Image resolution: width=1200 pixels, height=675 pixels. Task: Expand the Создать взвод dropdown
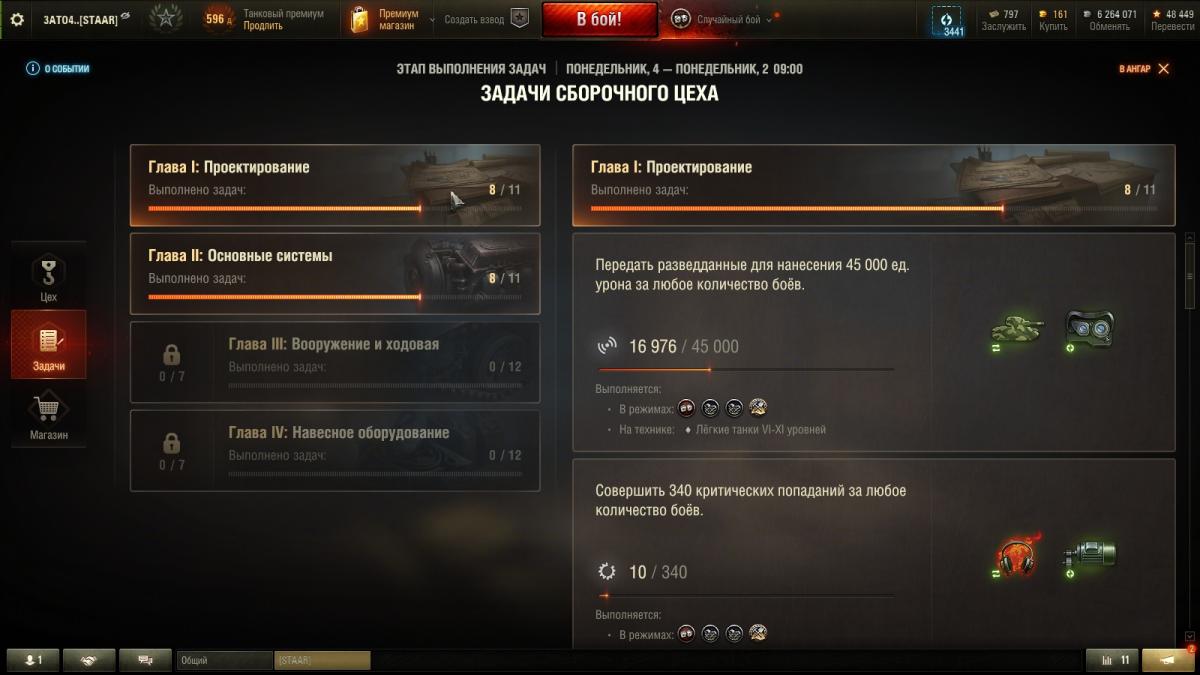click(x=475, y=19)
